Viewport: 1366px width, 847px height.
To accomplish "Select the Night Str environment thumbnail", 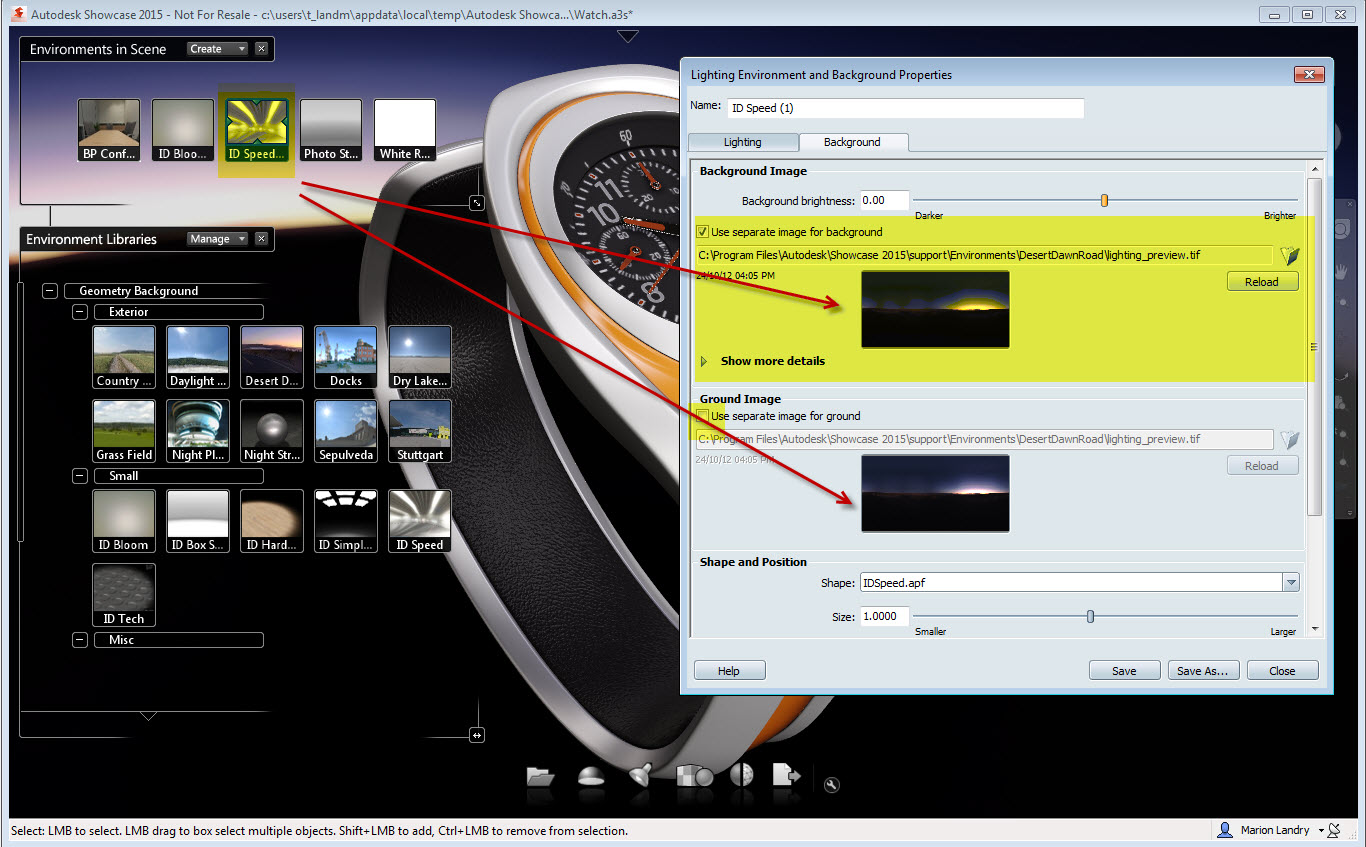I will pyautogui.click(x=272, y=431).
